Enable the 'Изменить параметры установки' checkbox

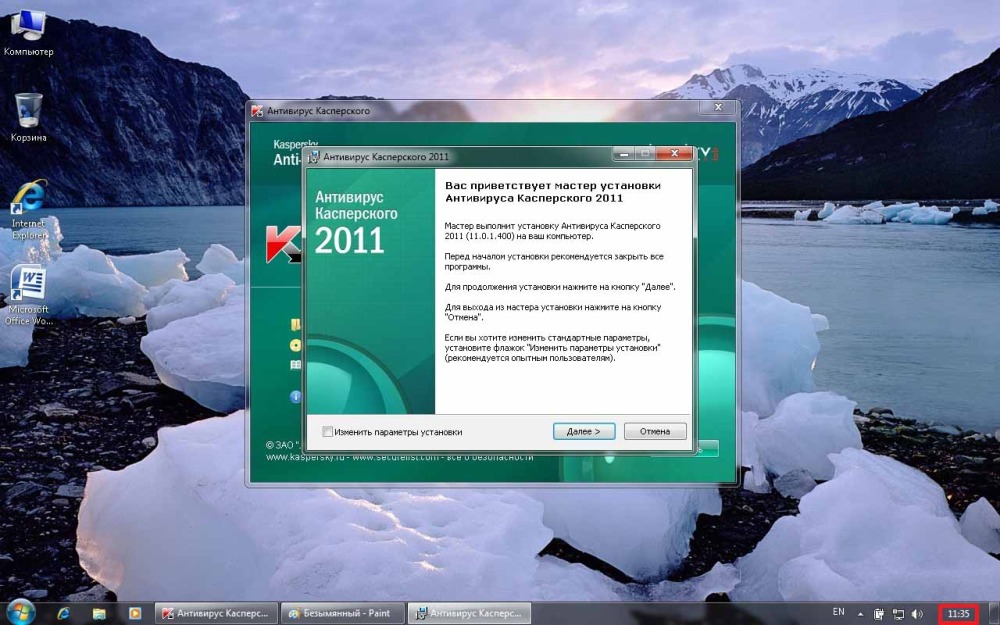coord(327,432)
